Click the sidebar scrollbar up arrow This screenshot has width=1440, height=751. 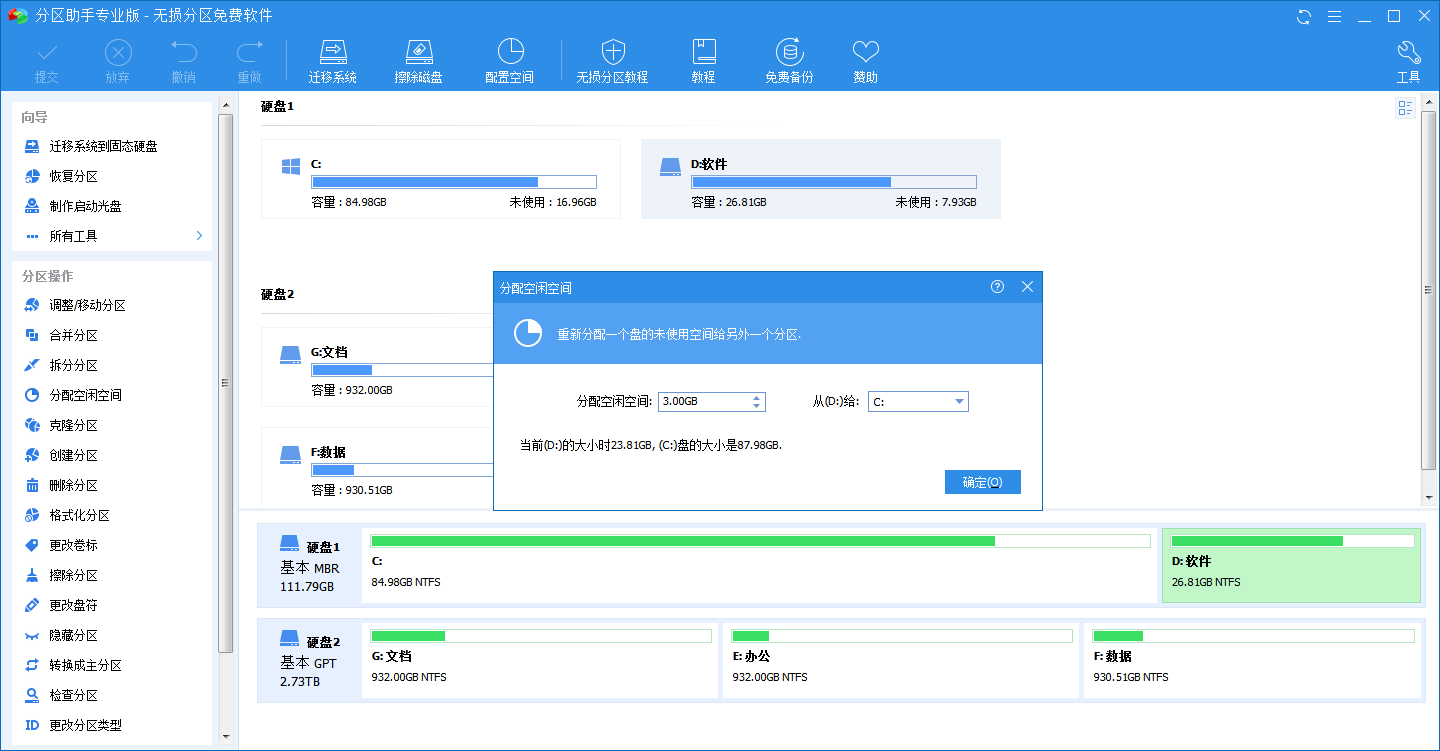pos(225,105)
